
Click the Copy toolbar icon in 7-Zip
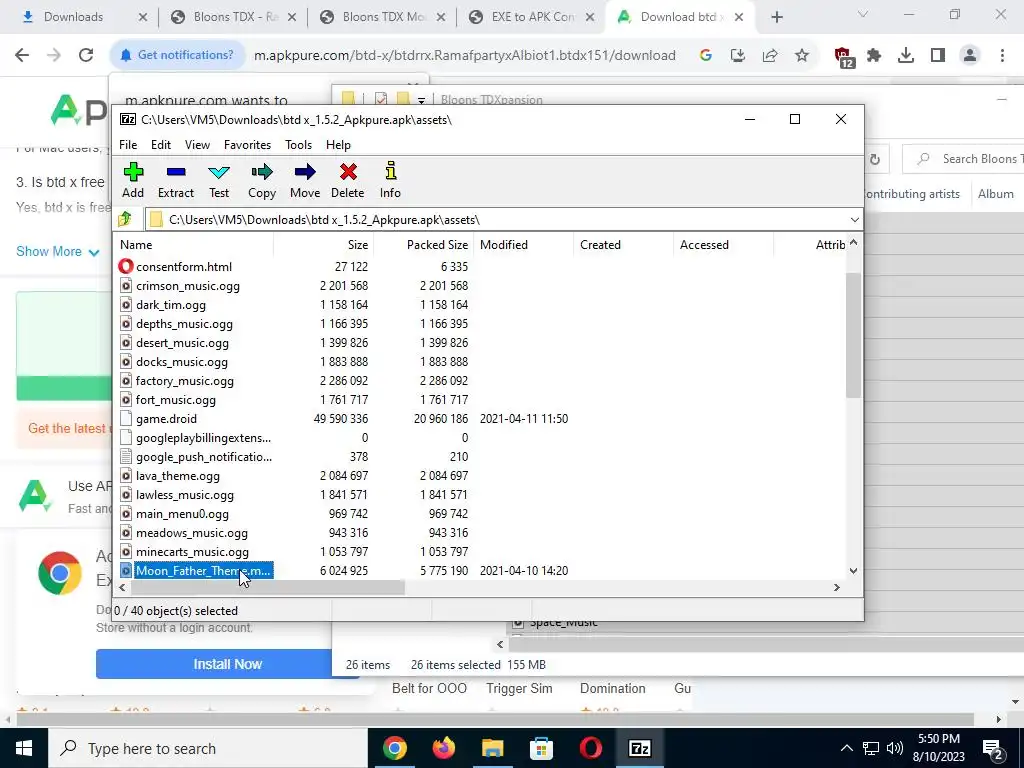[x=262, y=172]
